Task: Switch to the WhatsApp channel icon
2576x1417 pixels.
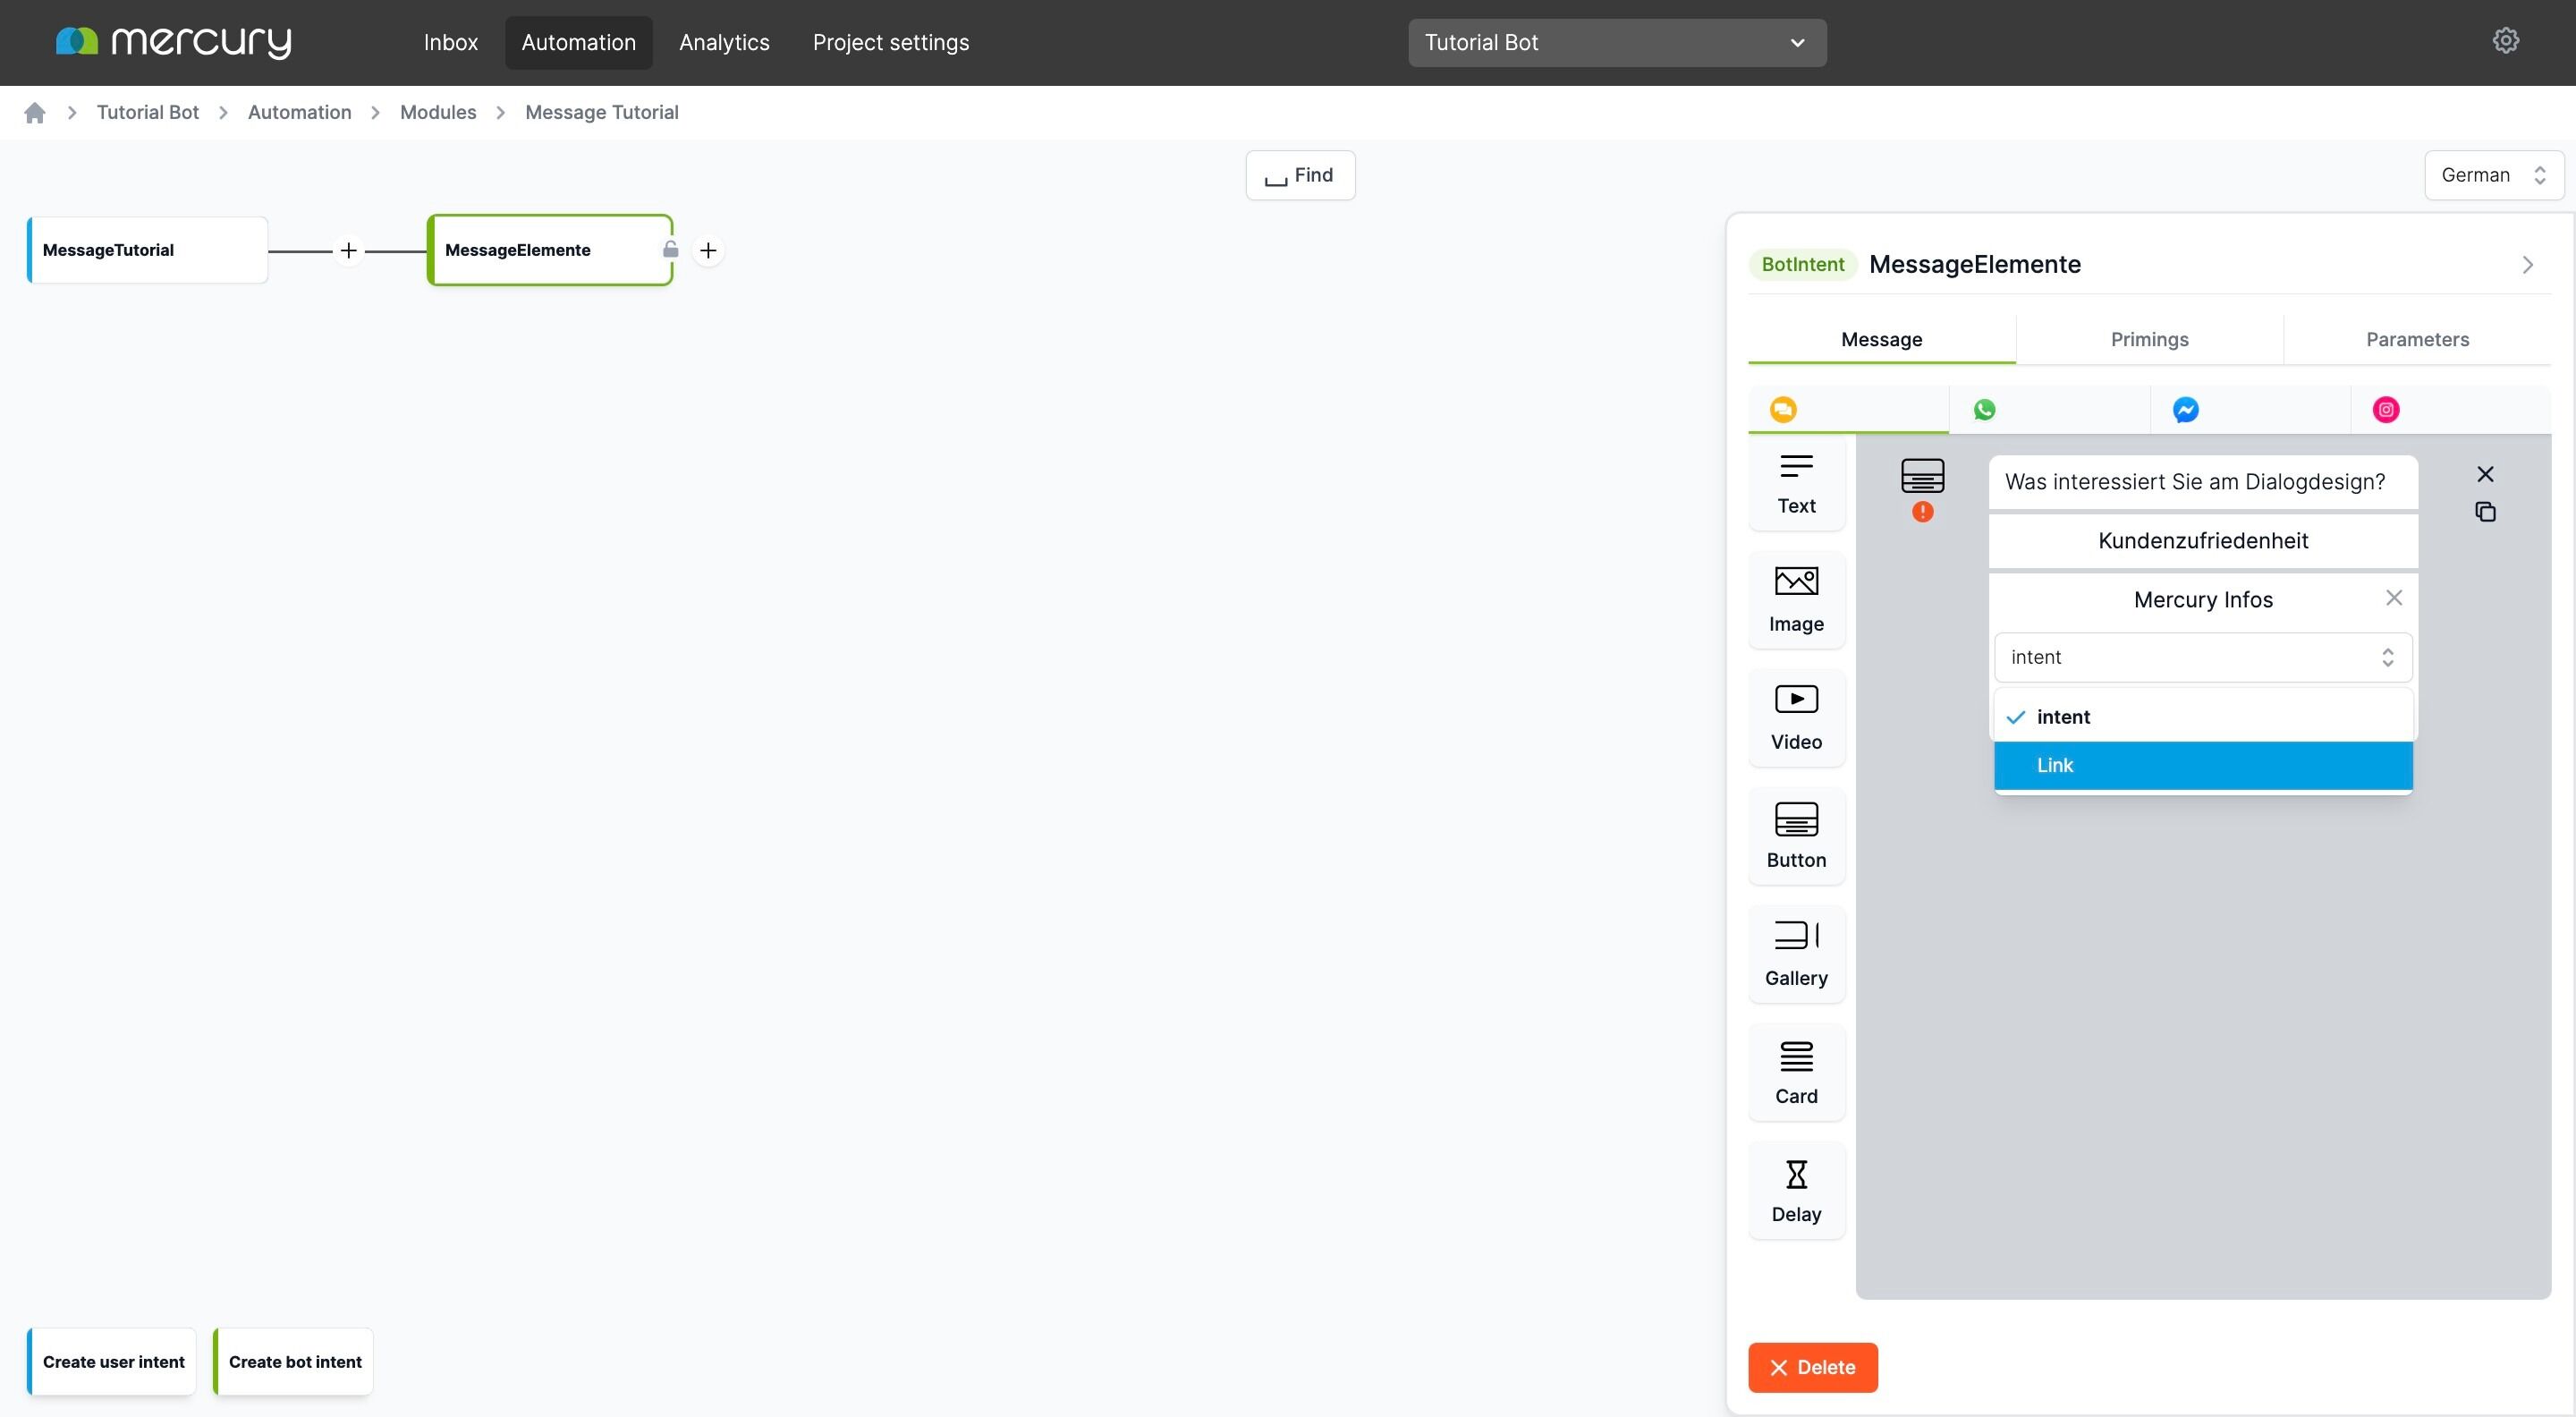Action: coord(1984,410)
